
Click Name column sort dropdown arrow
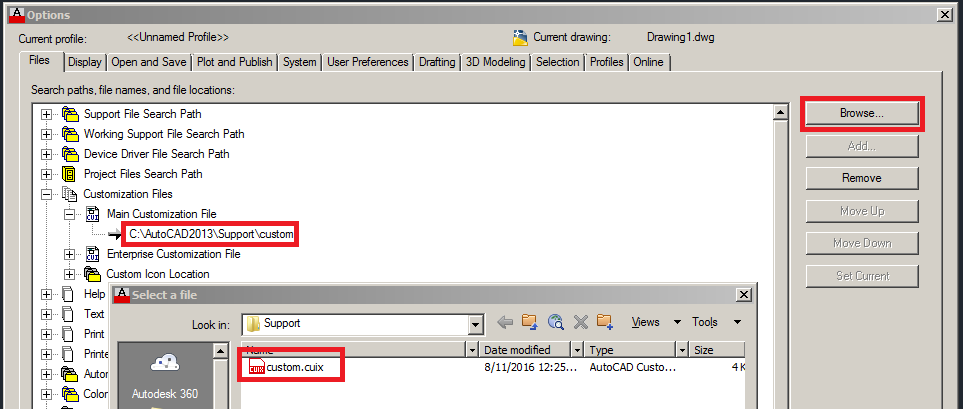tap(472, 350)
